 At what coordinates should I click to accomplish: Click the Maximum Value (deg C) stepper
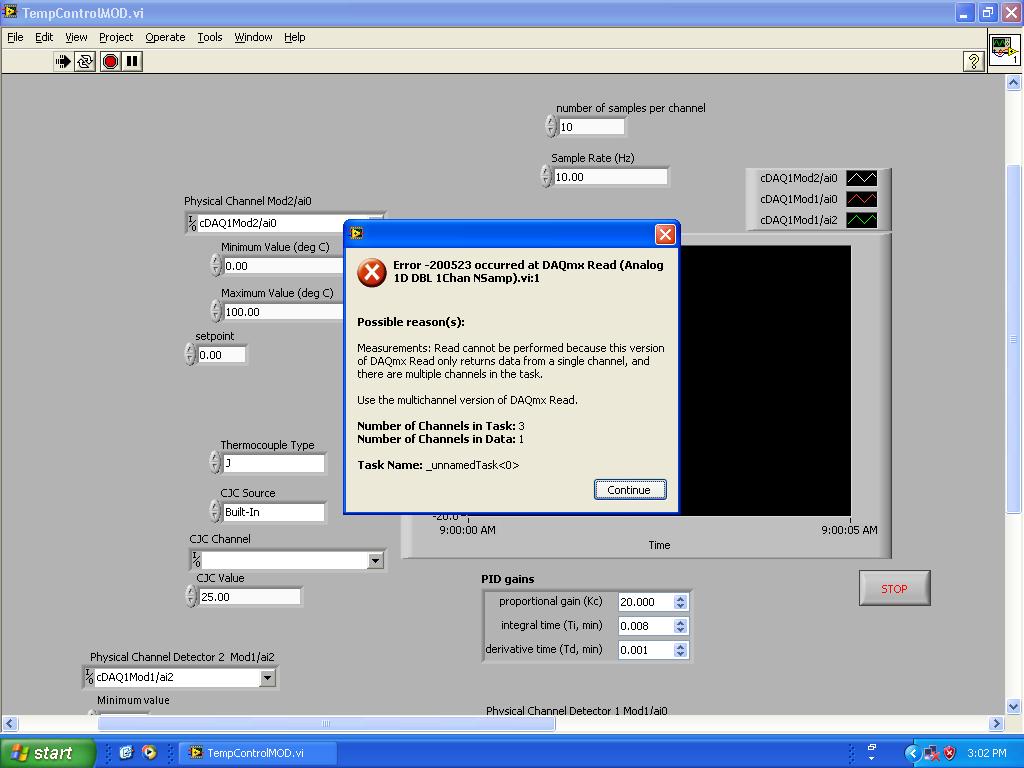[x=216, y=312]
